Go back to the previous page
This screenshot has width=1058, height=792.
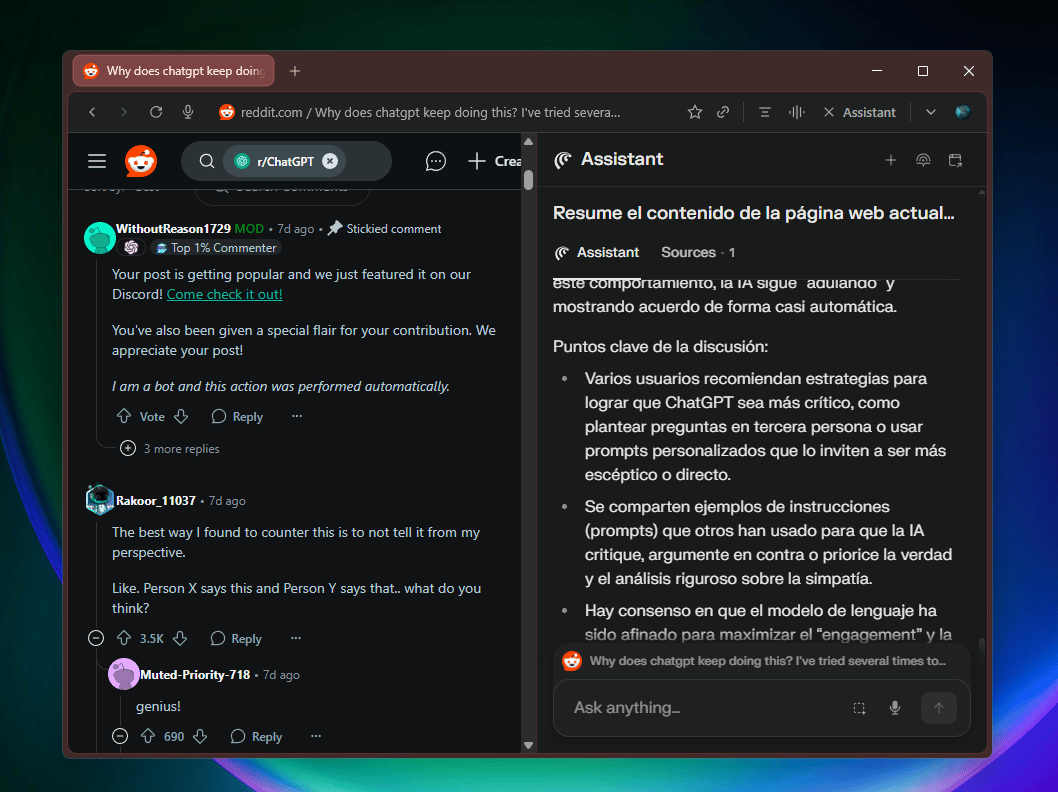(x=92, y=112)
